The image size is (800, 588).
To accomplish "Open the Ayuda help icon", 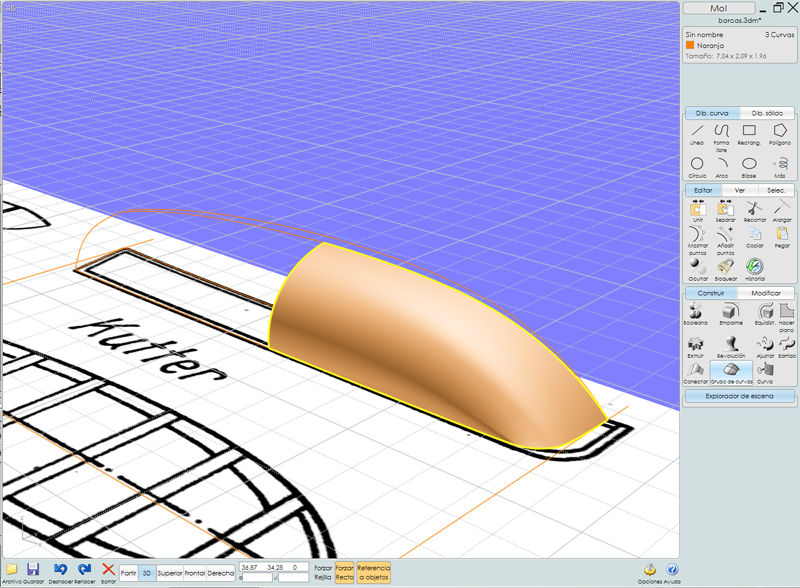I will [x=672, y=573].
